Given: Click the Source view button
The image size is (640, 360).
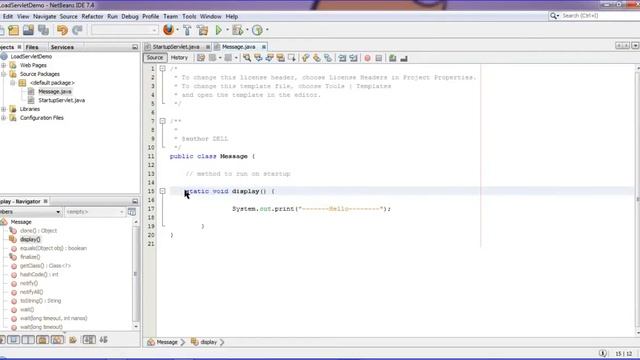Looking at the screenshot, I should coord(155,58).
